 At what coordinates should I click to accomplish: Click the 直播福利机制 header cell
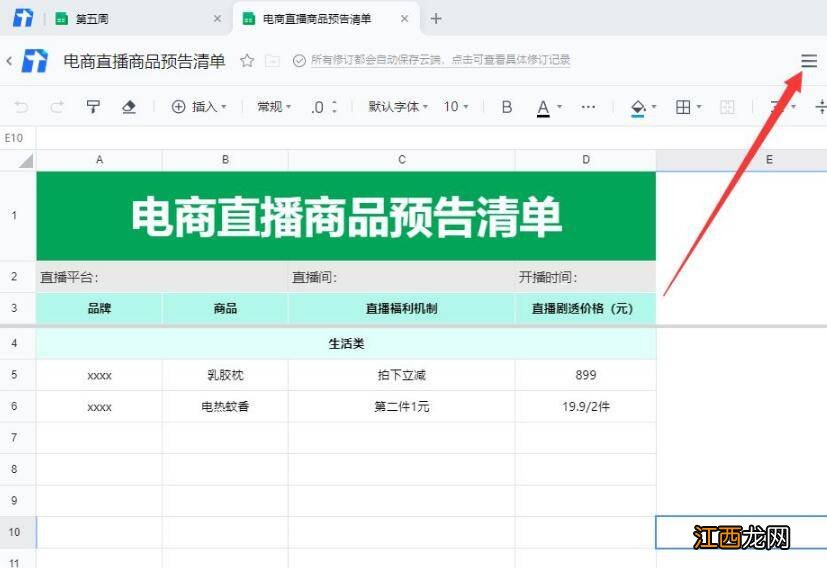click(402, 309)
